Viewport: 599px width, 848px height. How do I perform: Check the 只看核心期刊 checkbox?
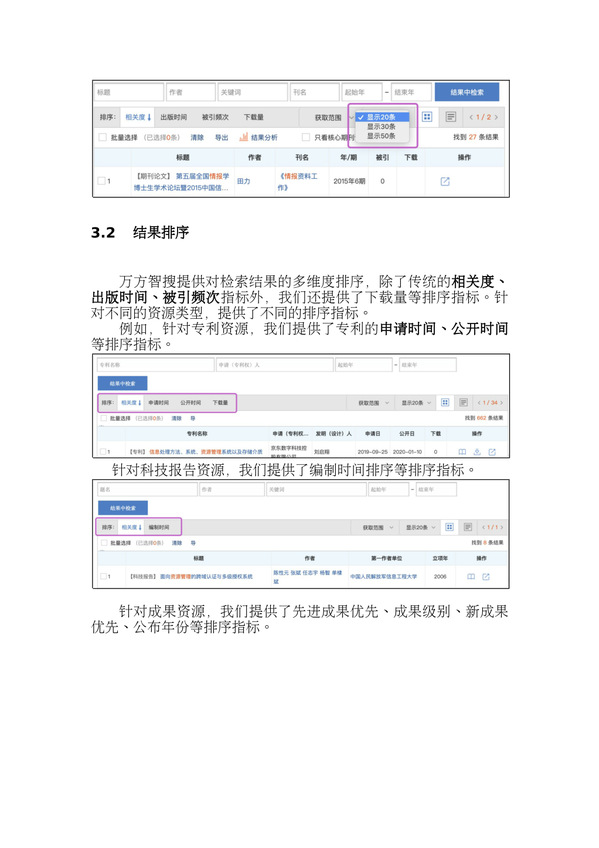(305, 137)
